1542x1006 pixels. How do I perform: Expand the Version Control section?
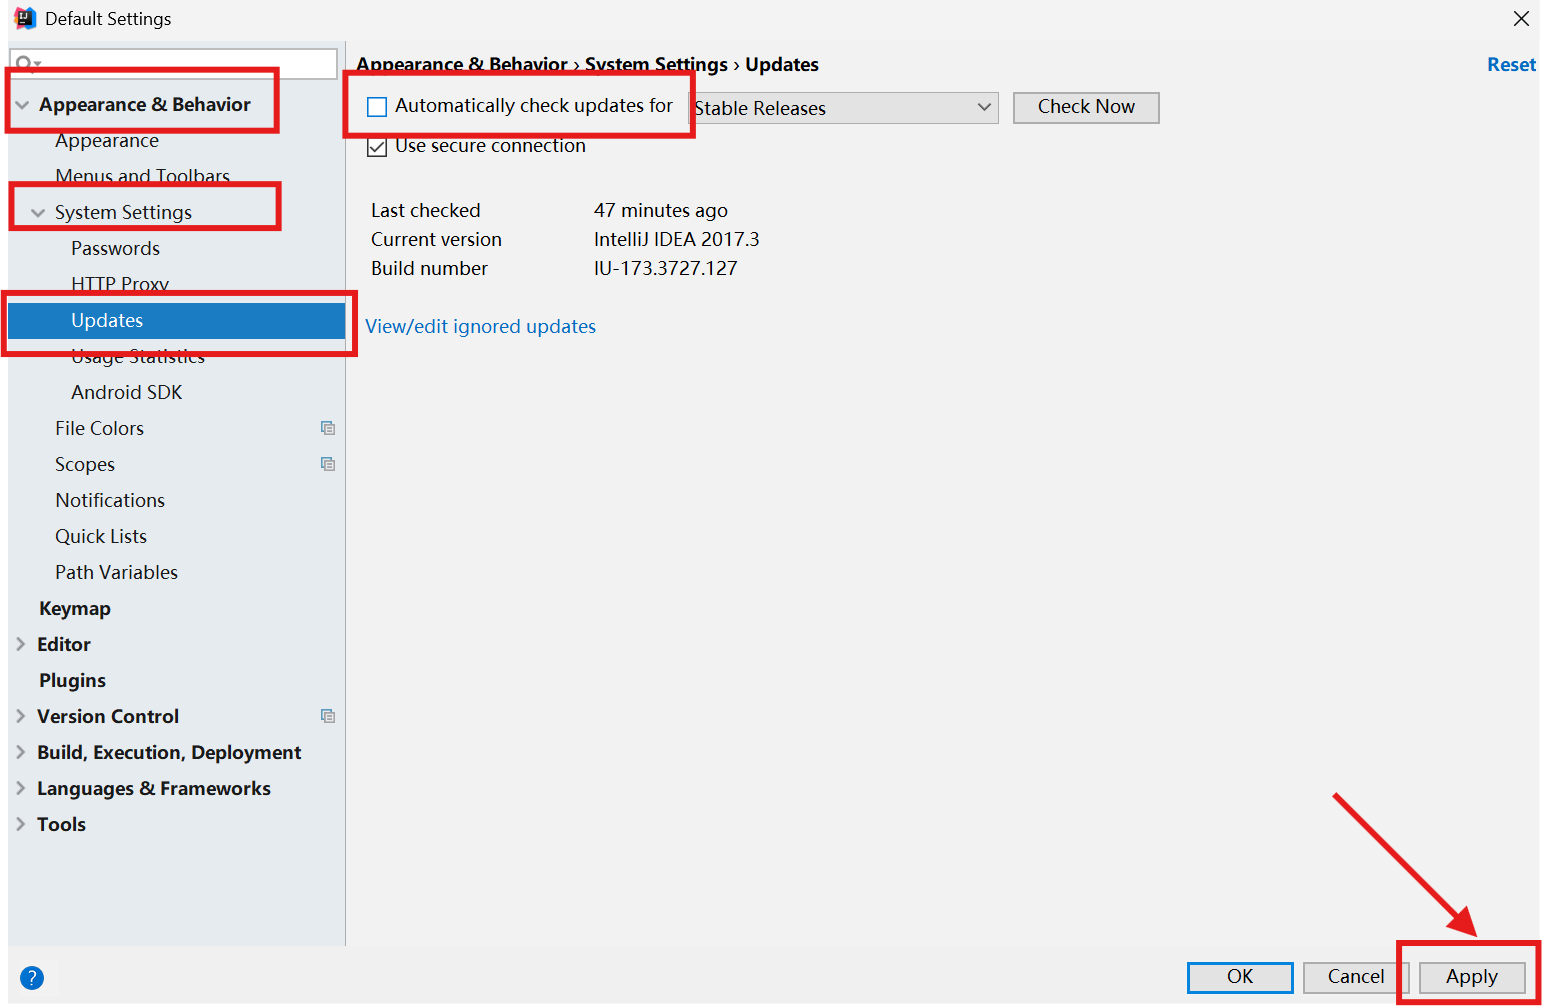click(x=21, y=716)
